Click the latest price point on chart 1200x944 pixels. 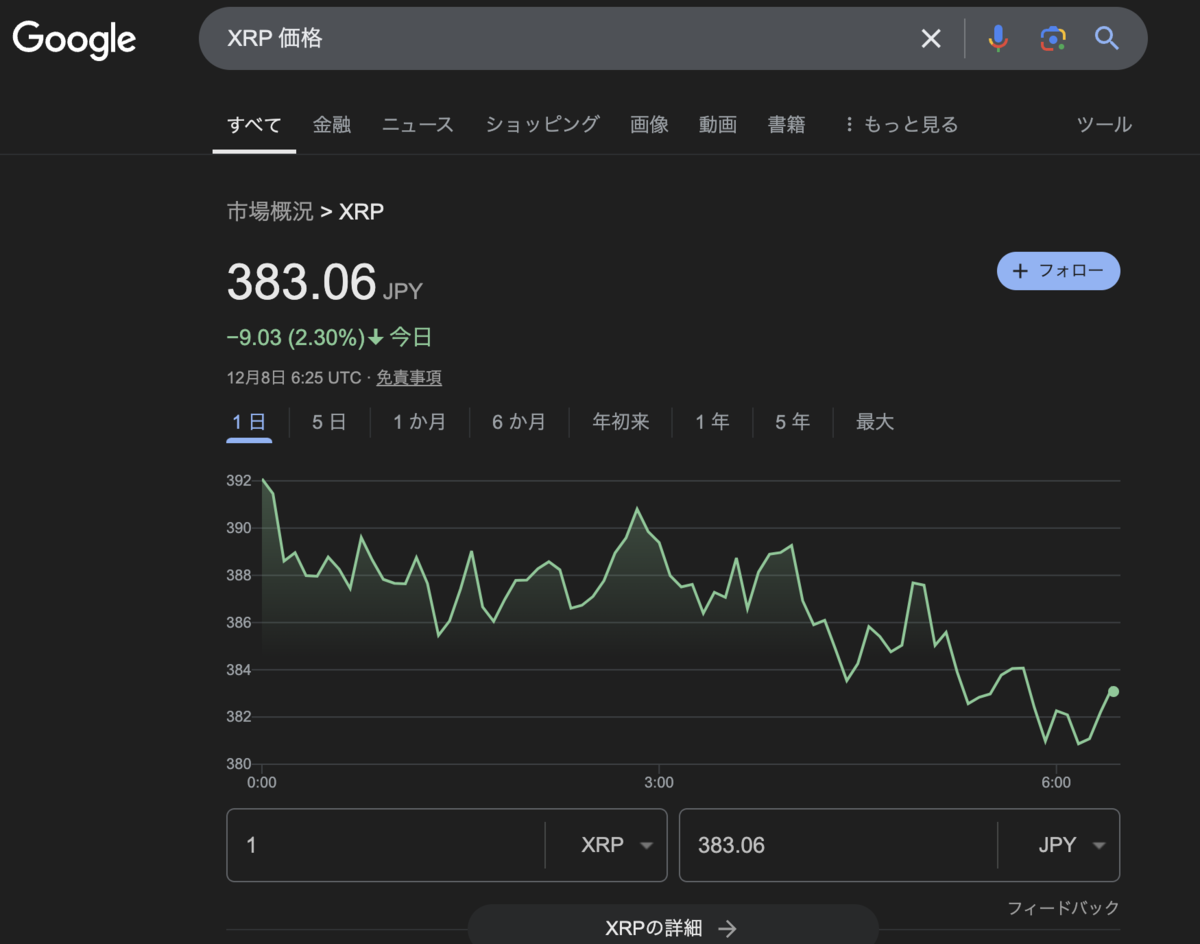click(x=1113, y=691)
